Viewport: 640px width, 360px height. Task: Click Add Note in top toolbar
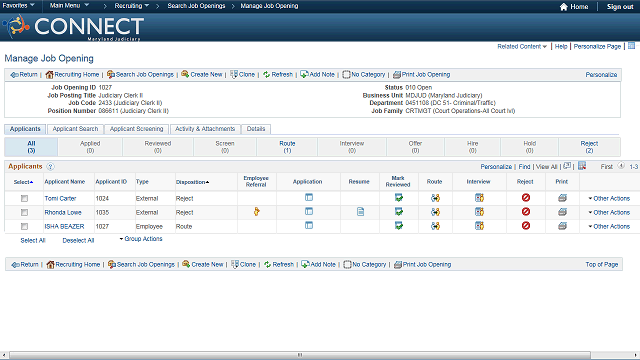click(x=318, y=75)
